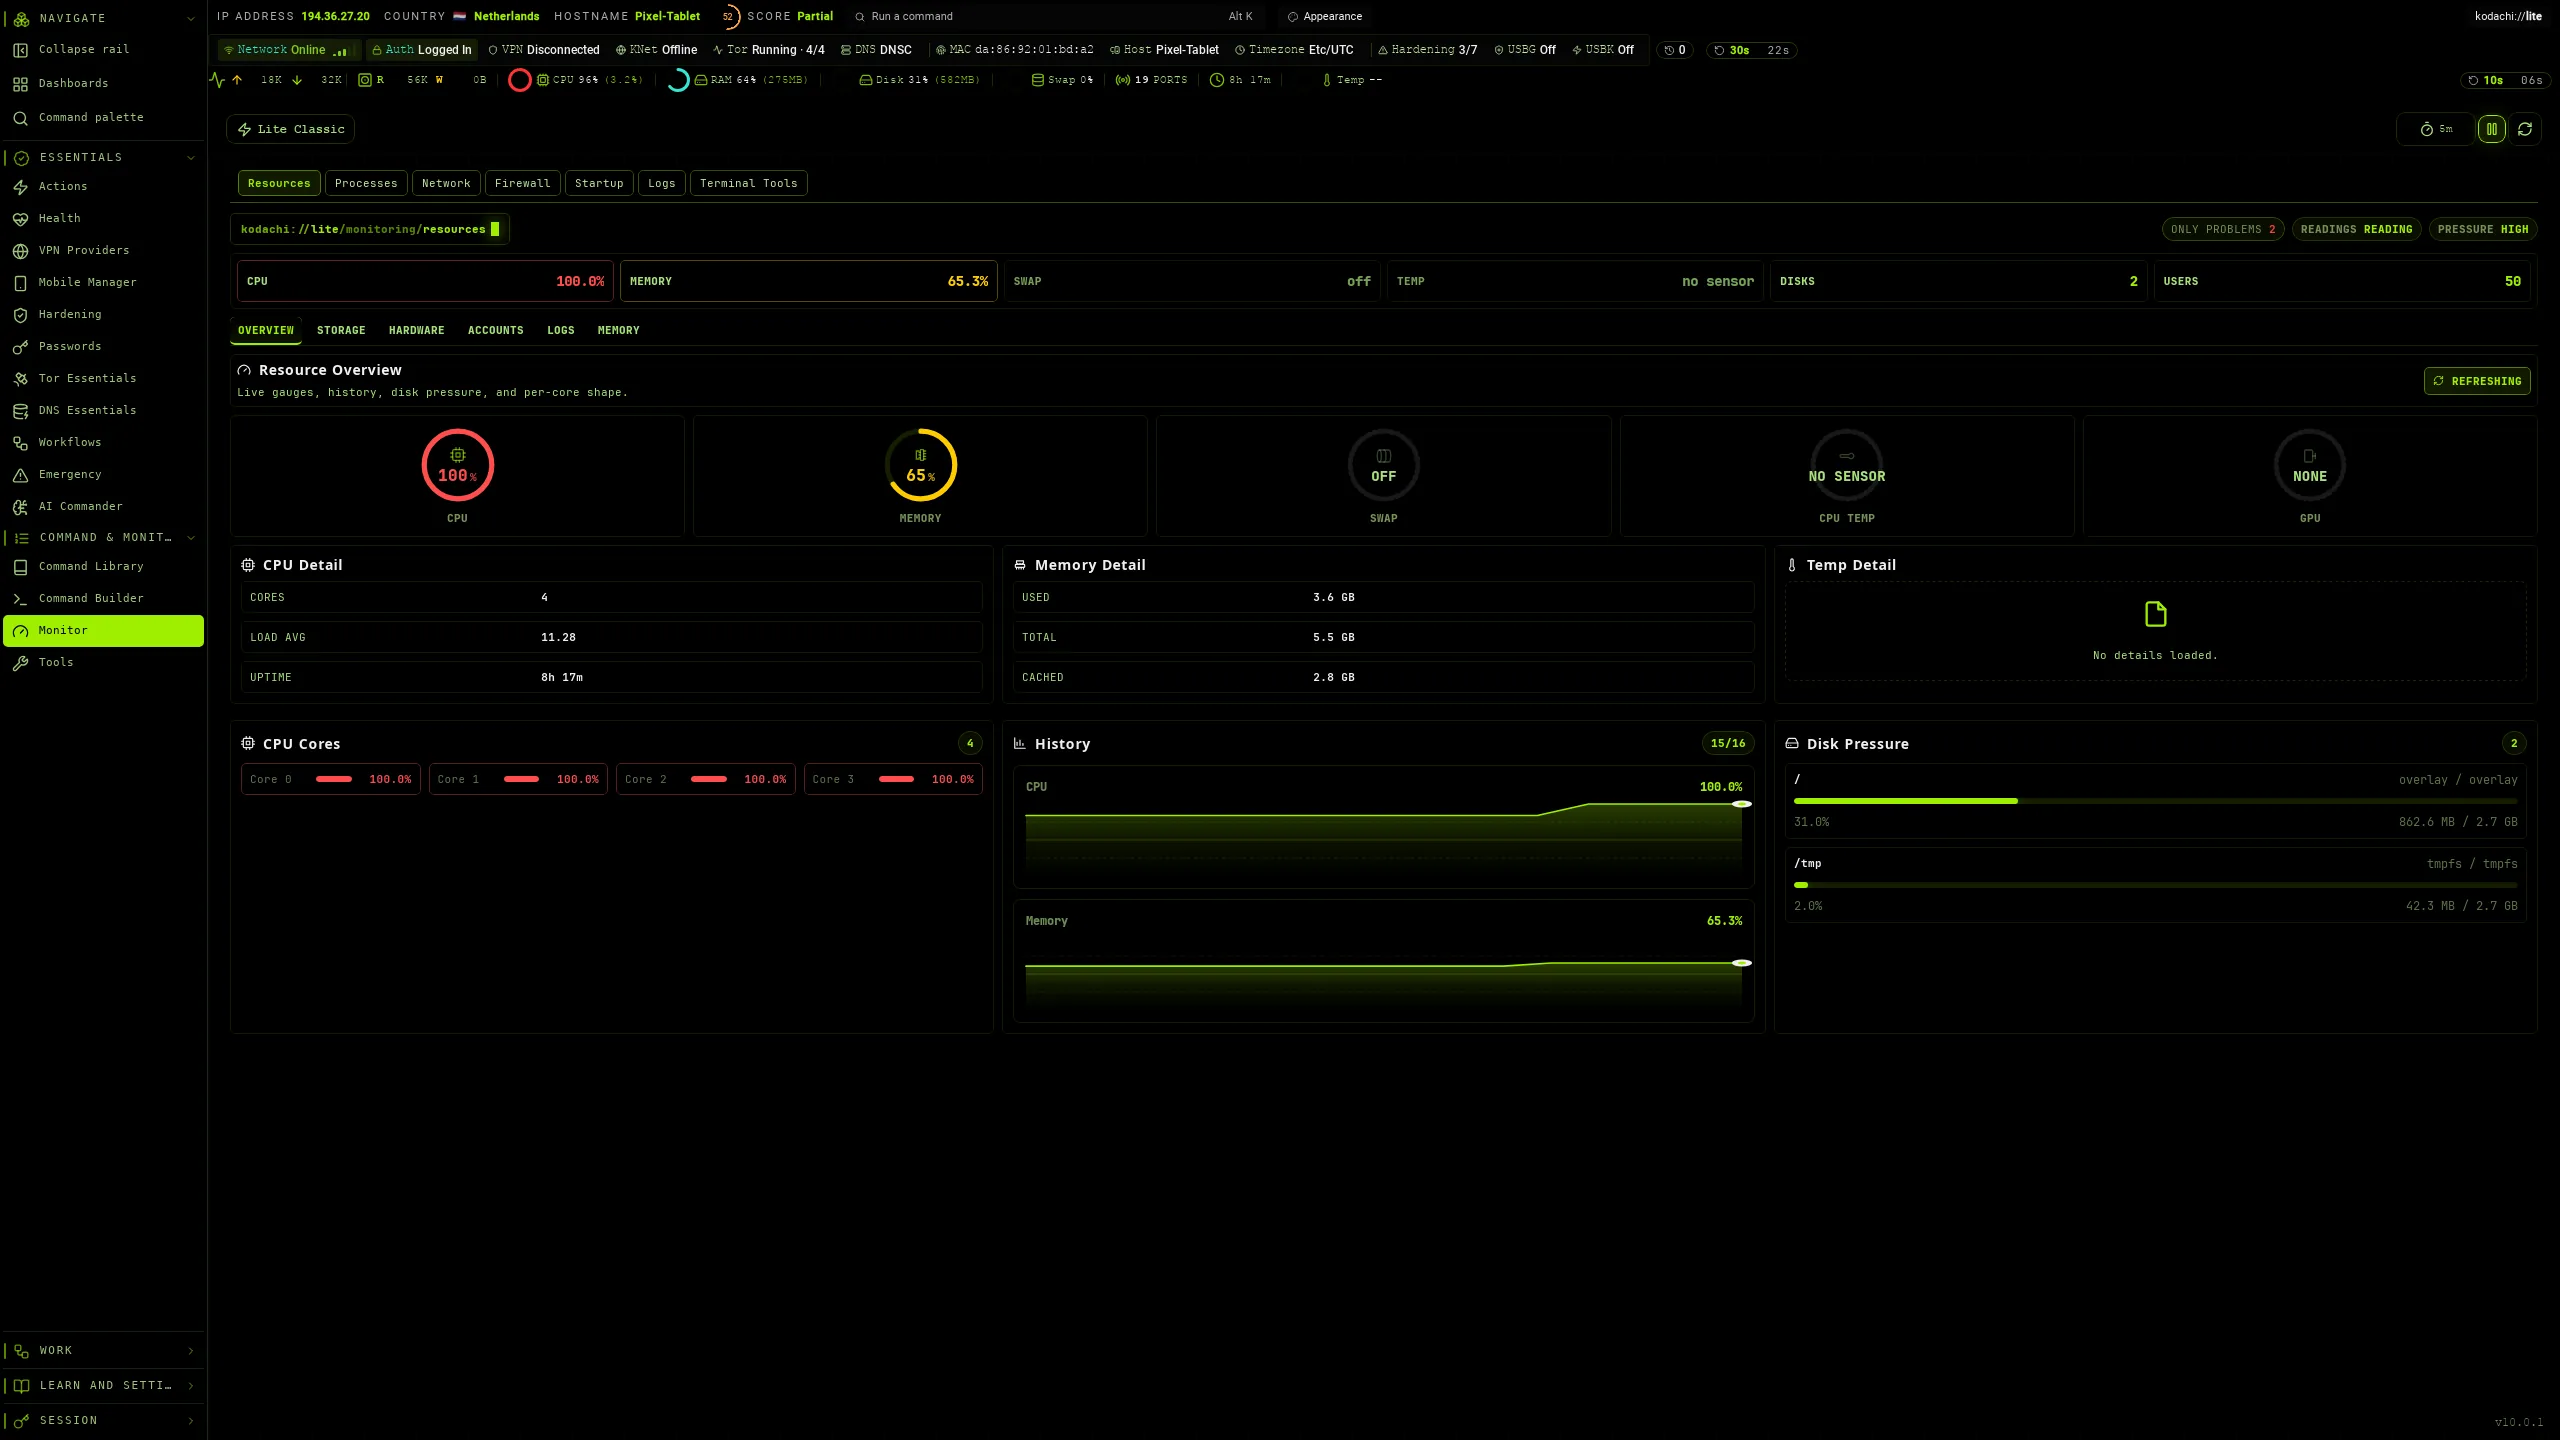Screen dimensions: 2560x1440
Task: Click the GPU NONE gauge
Action: [2309, 465]
